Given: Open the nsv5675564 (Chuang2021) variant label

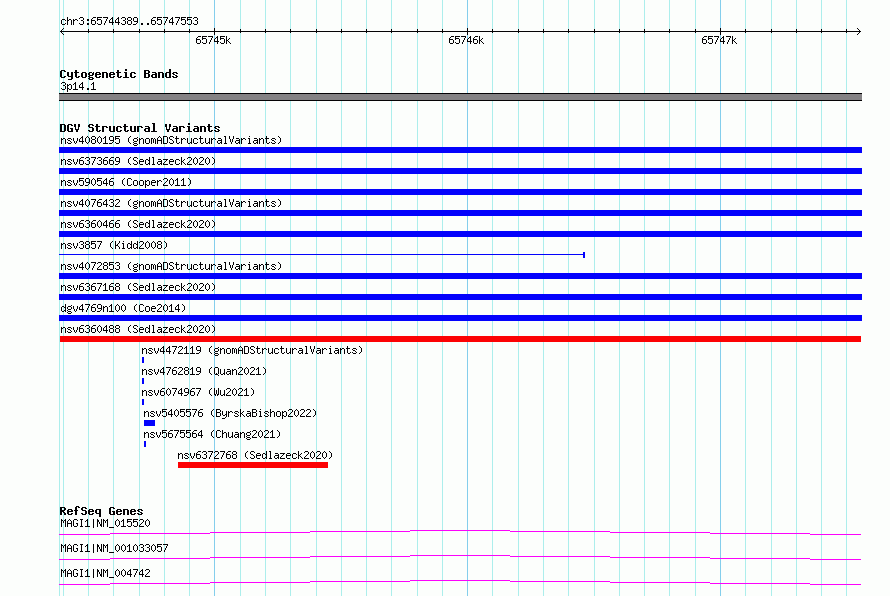Looking at the screenshot, I should click(212, 434).
